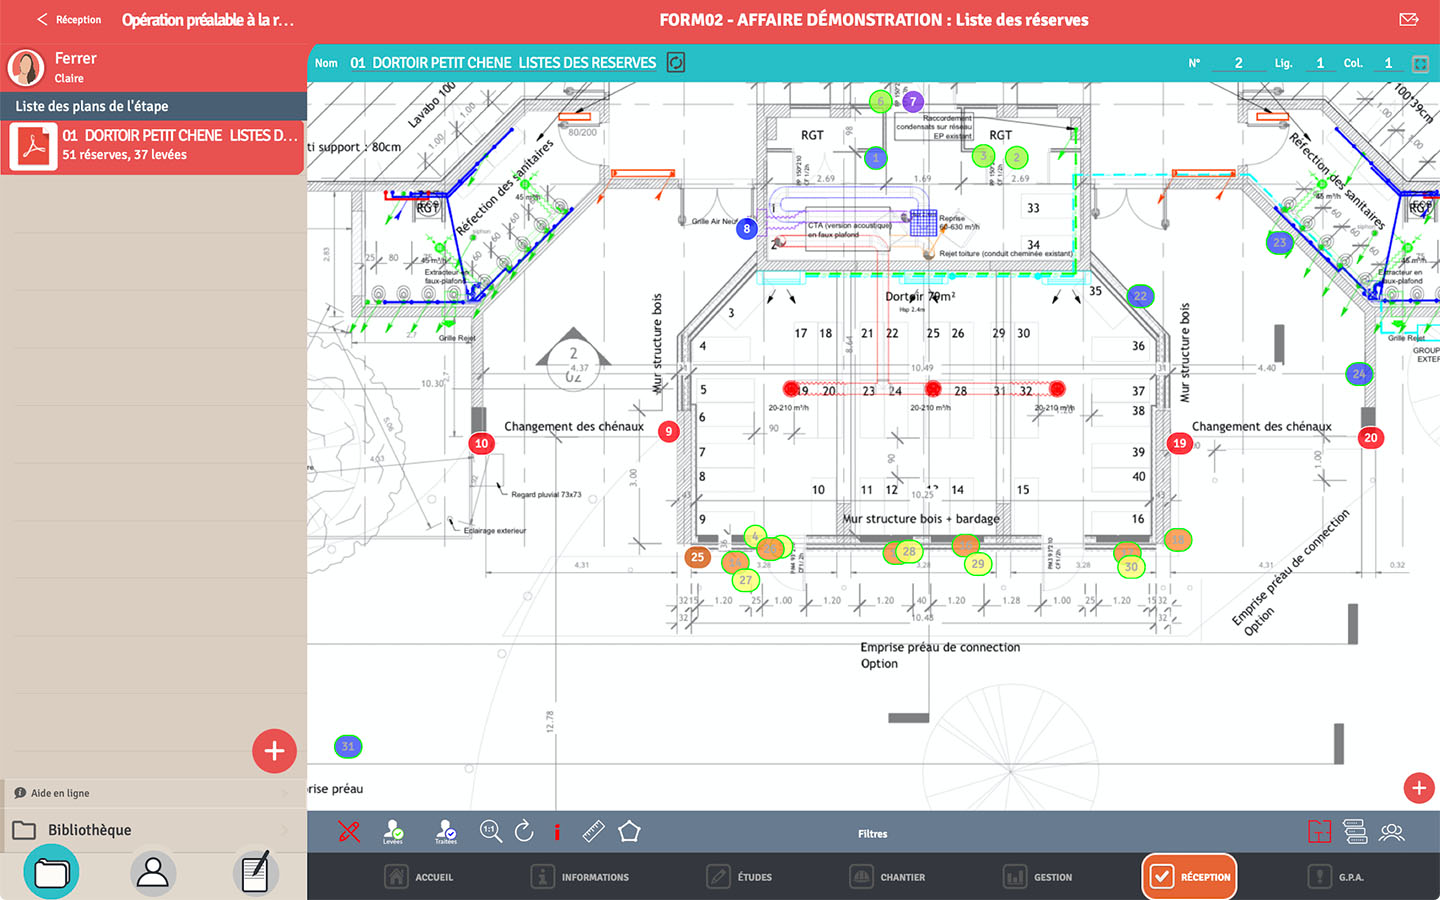Open the turquoise folders button
This screenshot has width=1440, height=900.
tap(51, 873)
